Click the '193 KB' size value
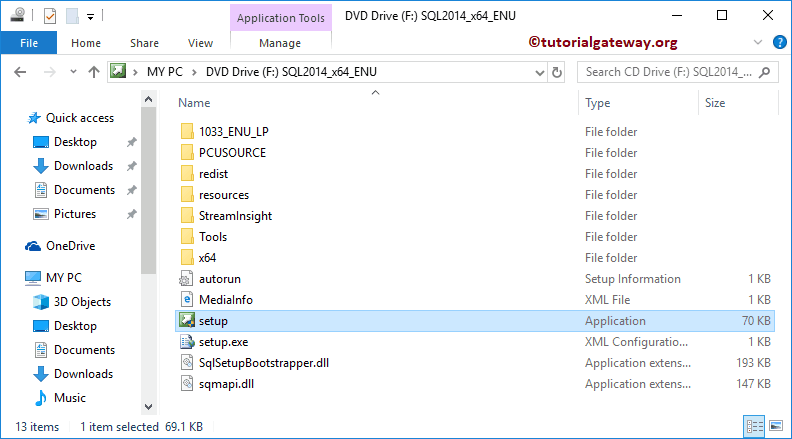This screenshot has height=439, width=792. 753,363
